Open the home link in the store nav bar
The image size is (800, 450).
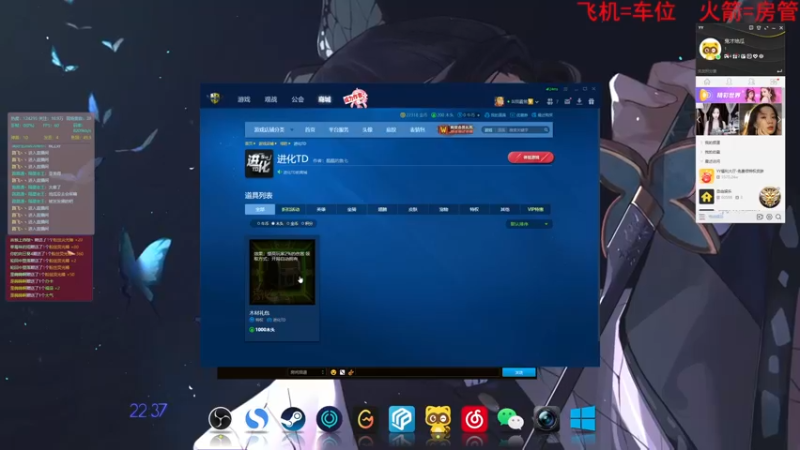pyautogui.click(x=310, y=130)
